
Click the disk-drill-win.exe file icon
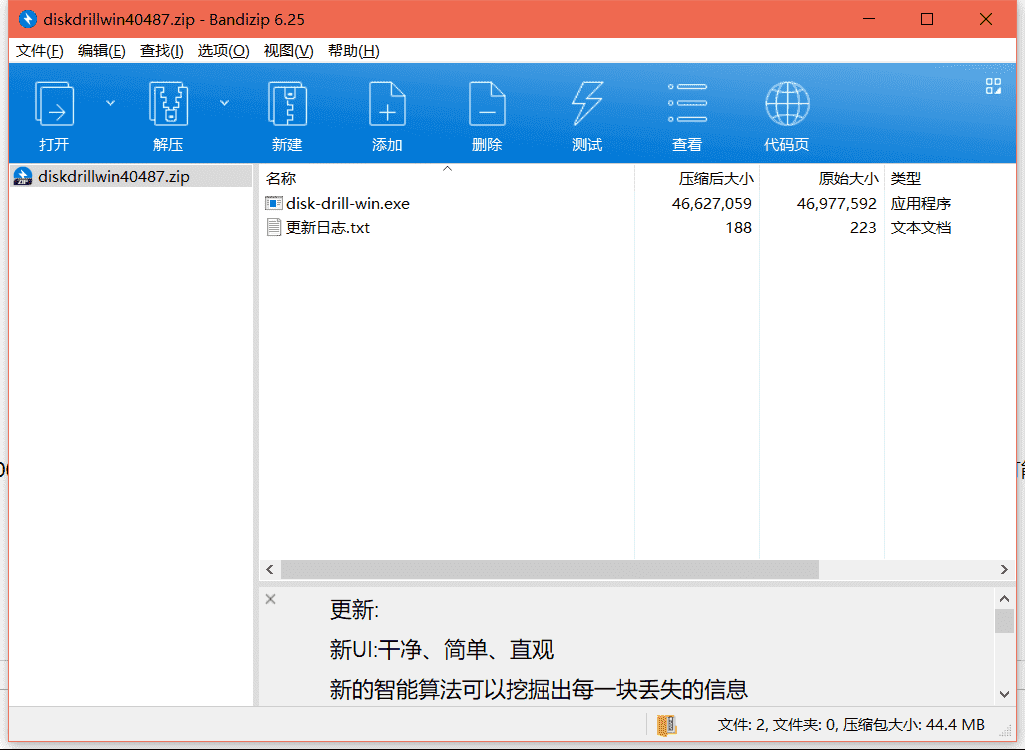(x=273, y=203)
